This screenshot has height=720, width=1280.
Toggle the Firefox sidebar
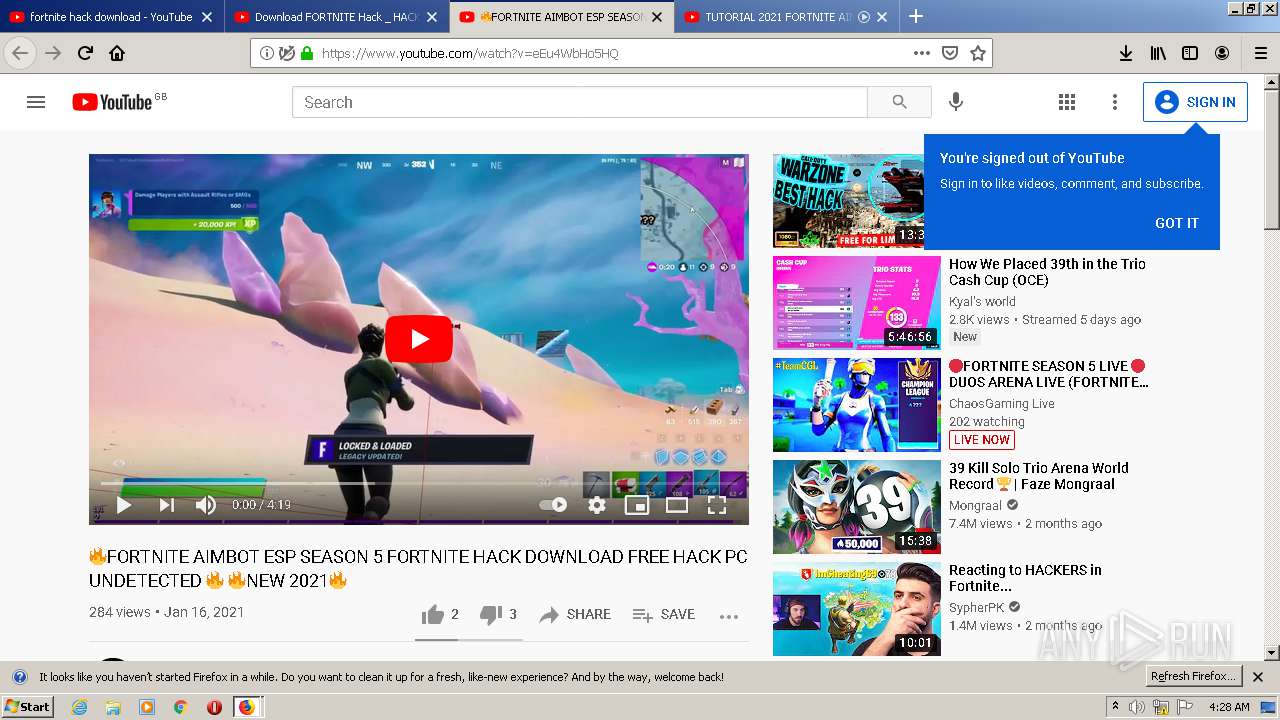click(x=1190, y=53)
